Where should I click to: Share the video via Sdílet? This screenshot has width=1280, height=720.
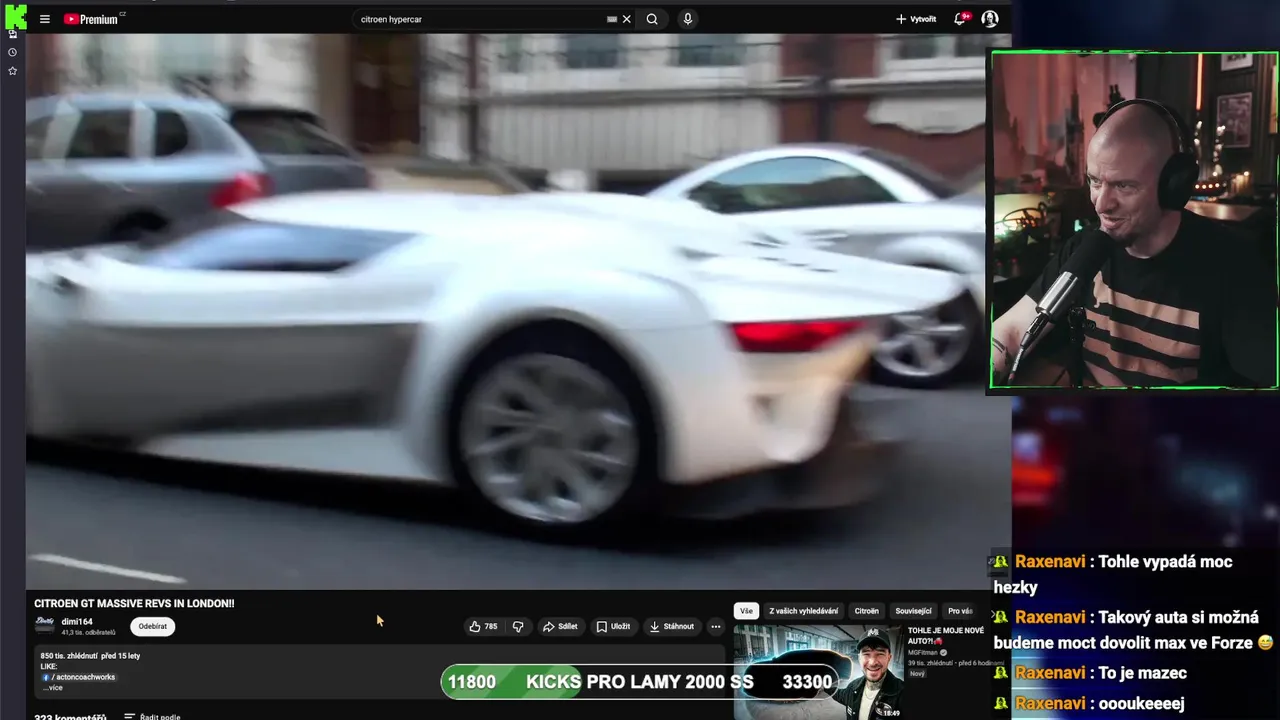click(560, 626)
